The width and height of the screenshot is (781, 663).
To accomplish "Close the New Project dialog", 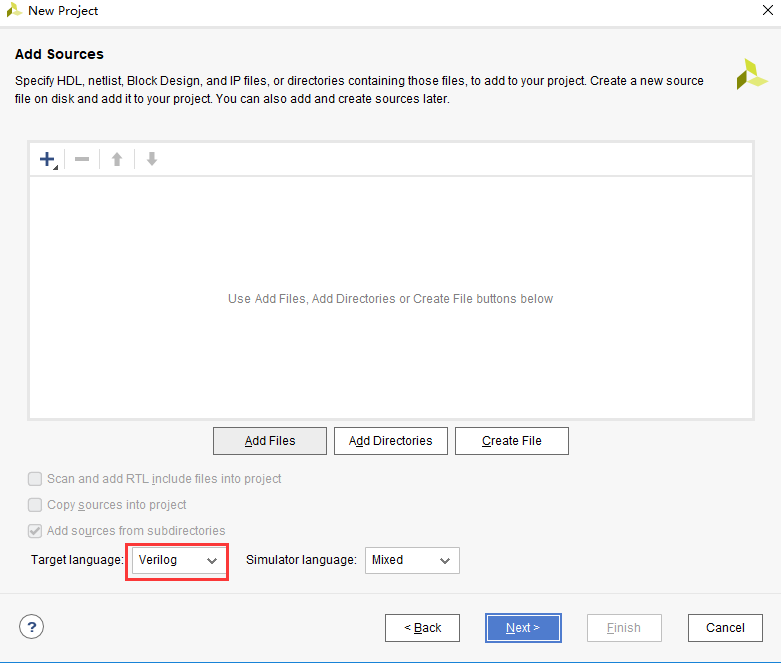I will pyautogui.click(x=768, y=10).
